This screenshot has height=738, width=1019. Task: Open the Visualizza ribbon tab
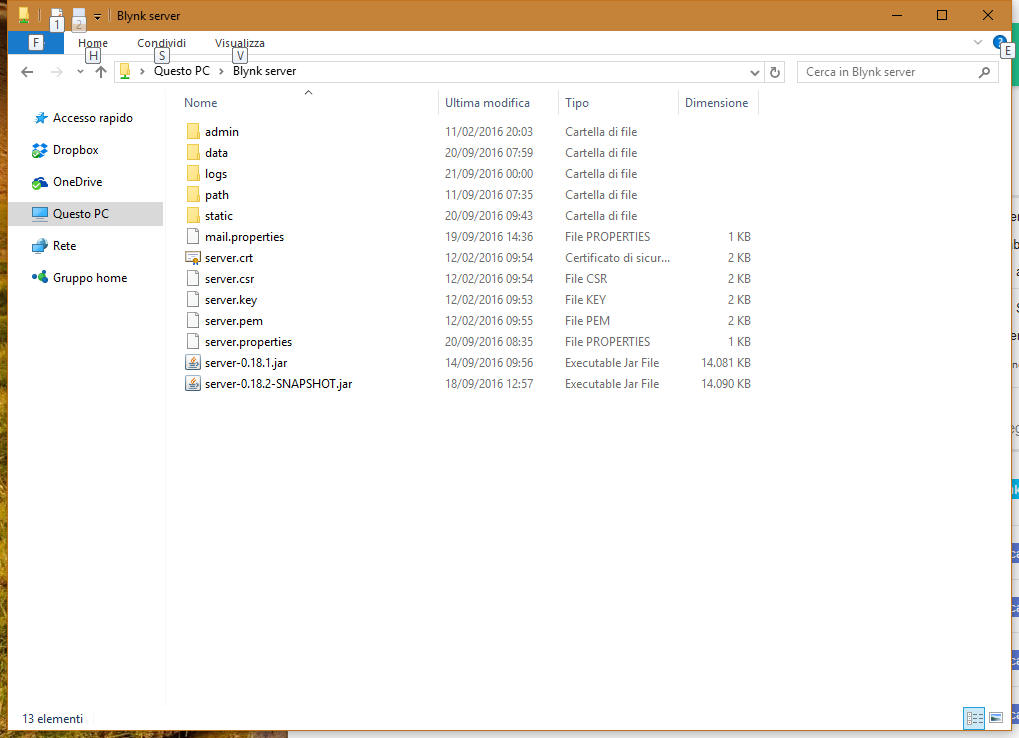(x=240, y=43)
